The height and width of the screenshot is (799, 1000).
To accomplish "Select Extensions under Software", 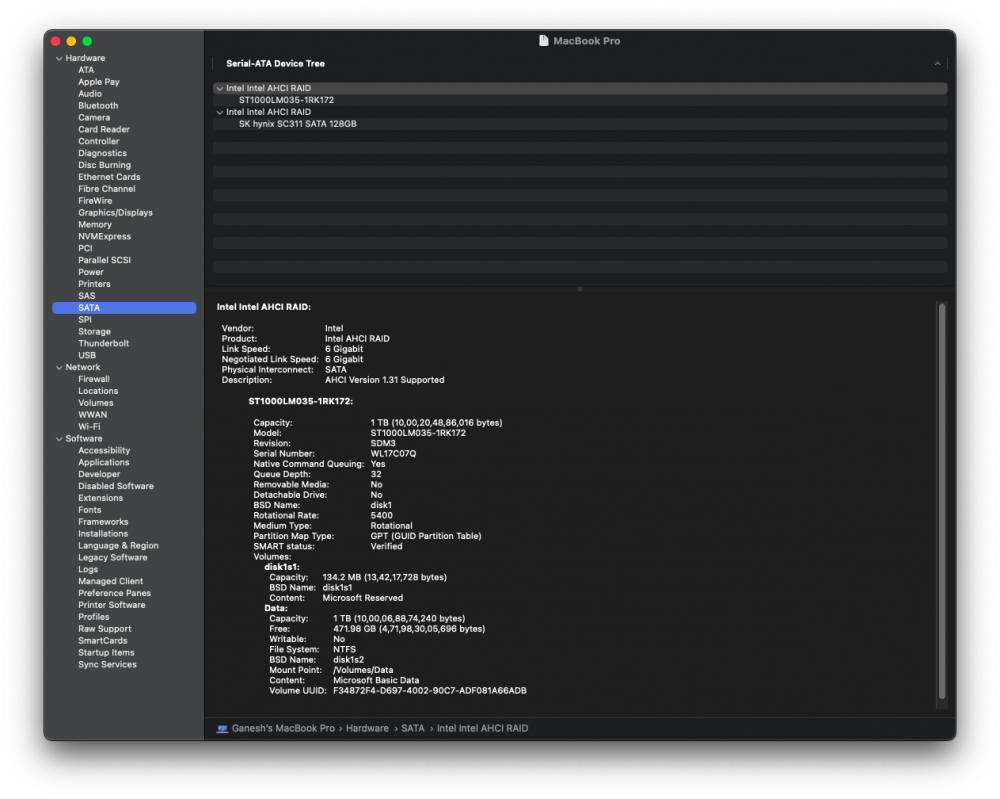I will [101, 499].
